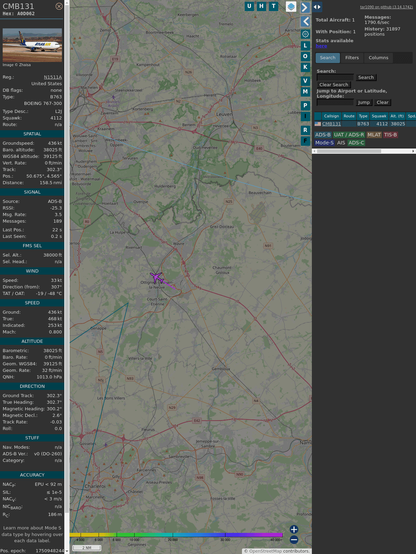
Task: Click the Clear button beside Jump
Action: [382, 102]
